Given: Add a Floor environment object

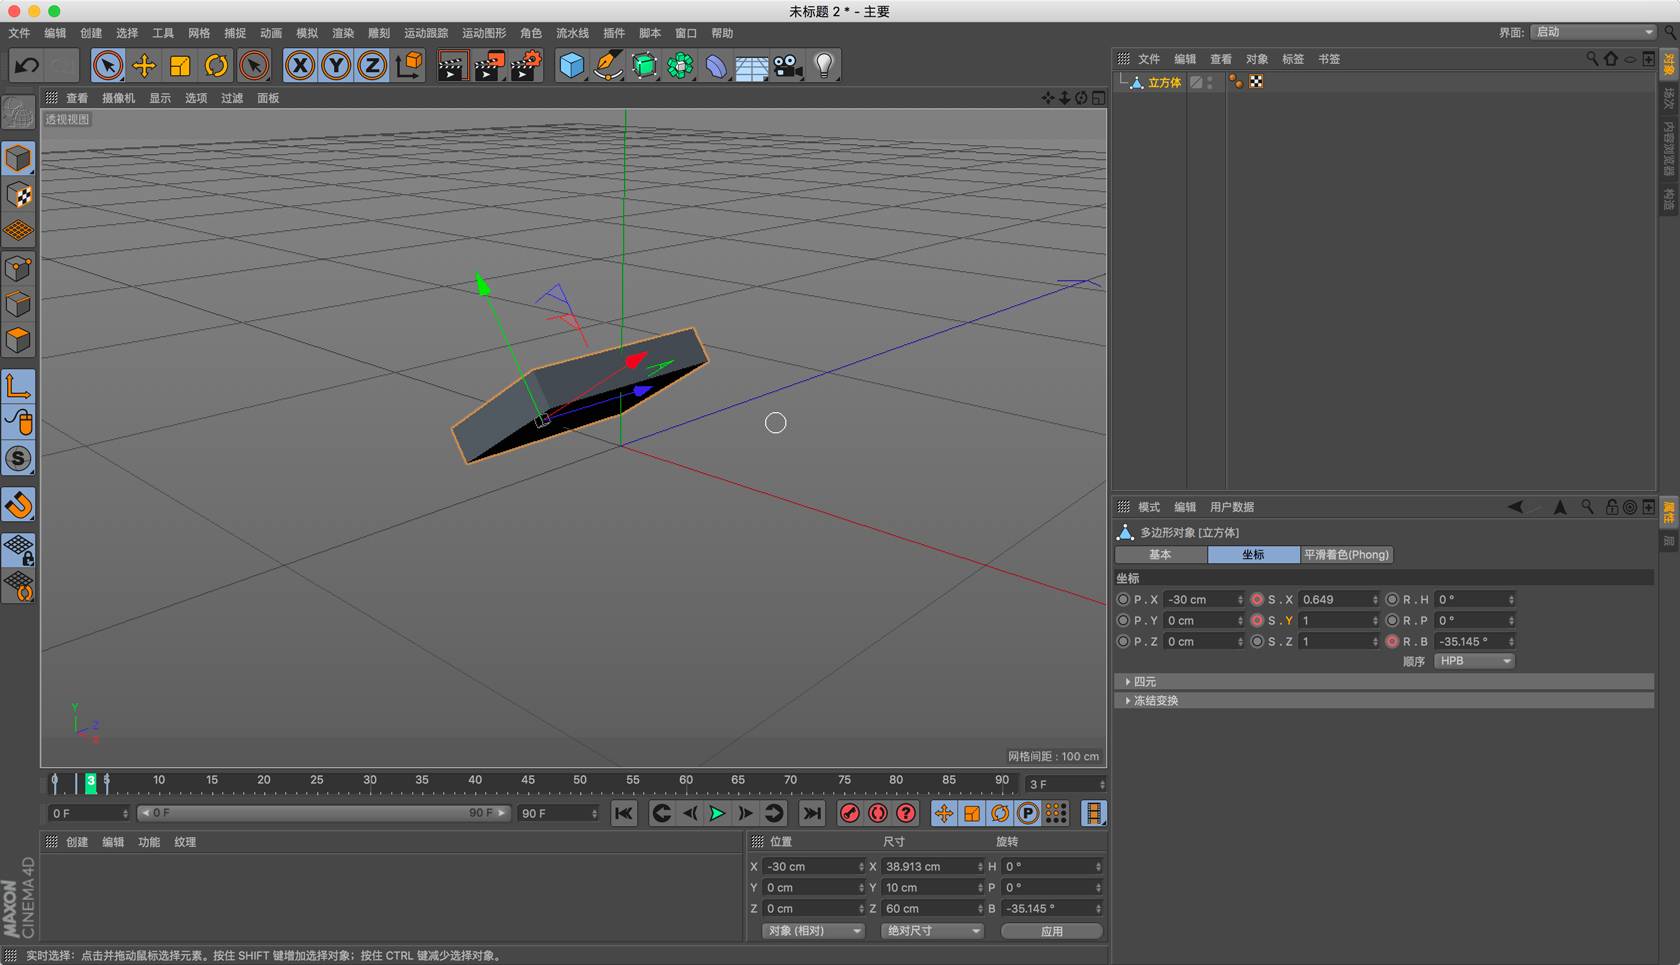Looking at the screenshot, I should pyautogui.click(x=751, y=66).
